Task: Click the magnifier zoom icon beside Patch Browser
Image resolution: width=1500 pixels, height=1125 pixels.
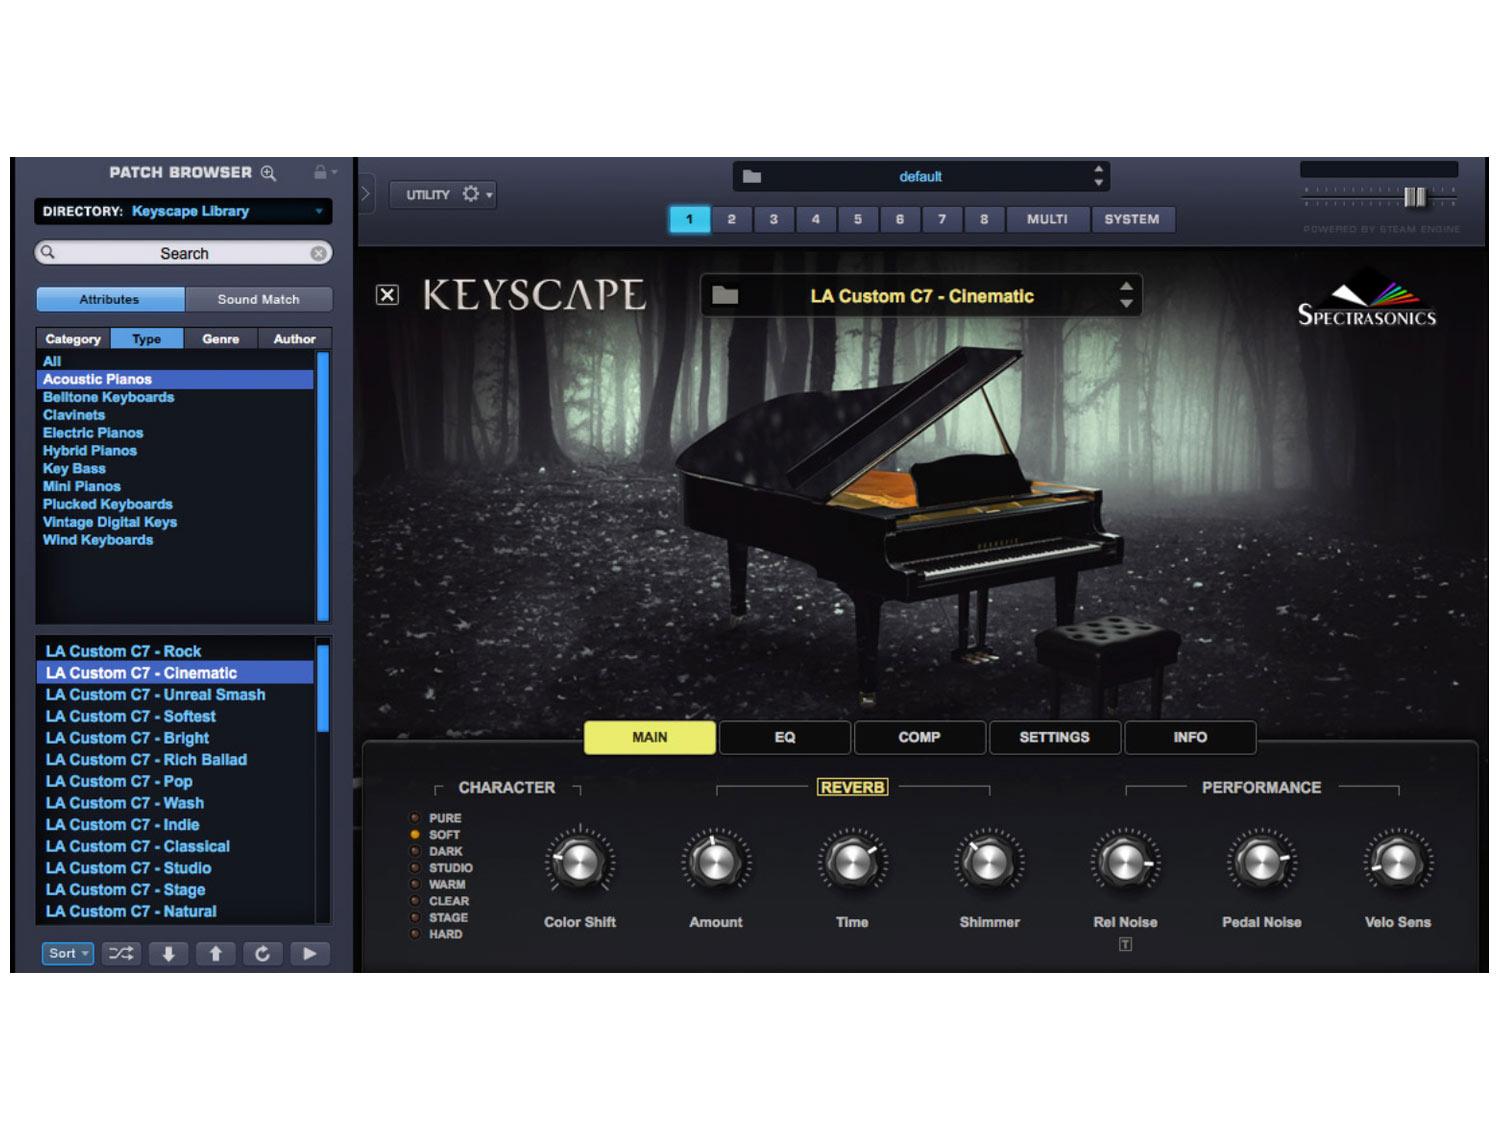Action: [268, 173]
